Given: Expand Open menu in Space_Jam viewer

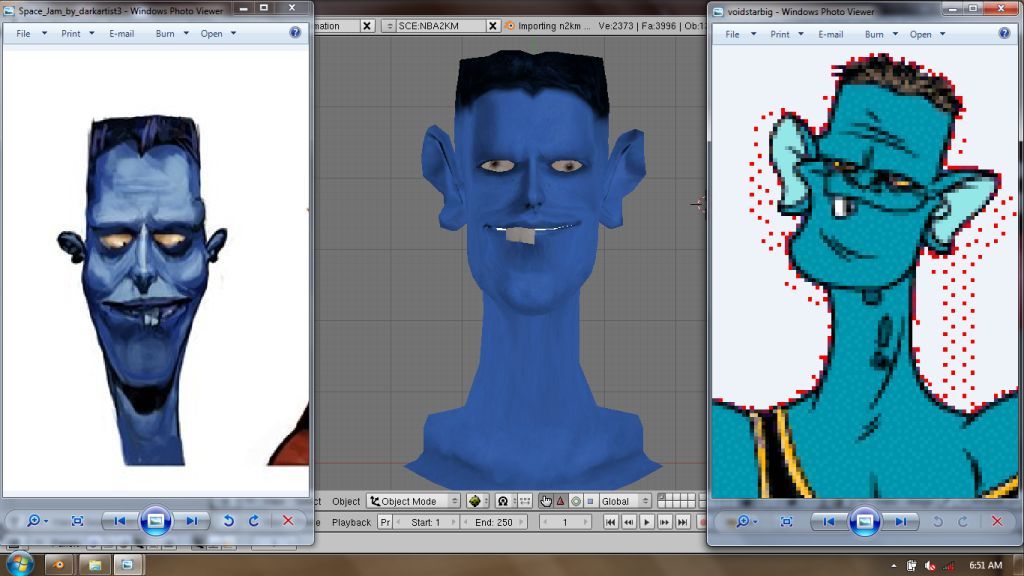Looking at the screenshot, I should [217, 33].
